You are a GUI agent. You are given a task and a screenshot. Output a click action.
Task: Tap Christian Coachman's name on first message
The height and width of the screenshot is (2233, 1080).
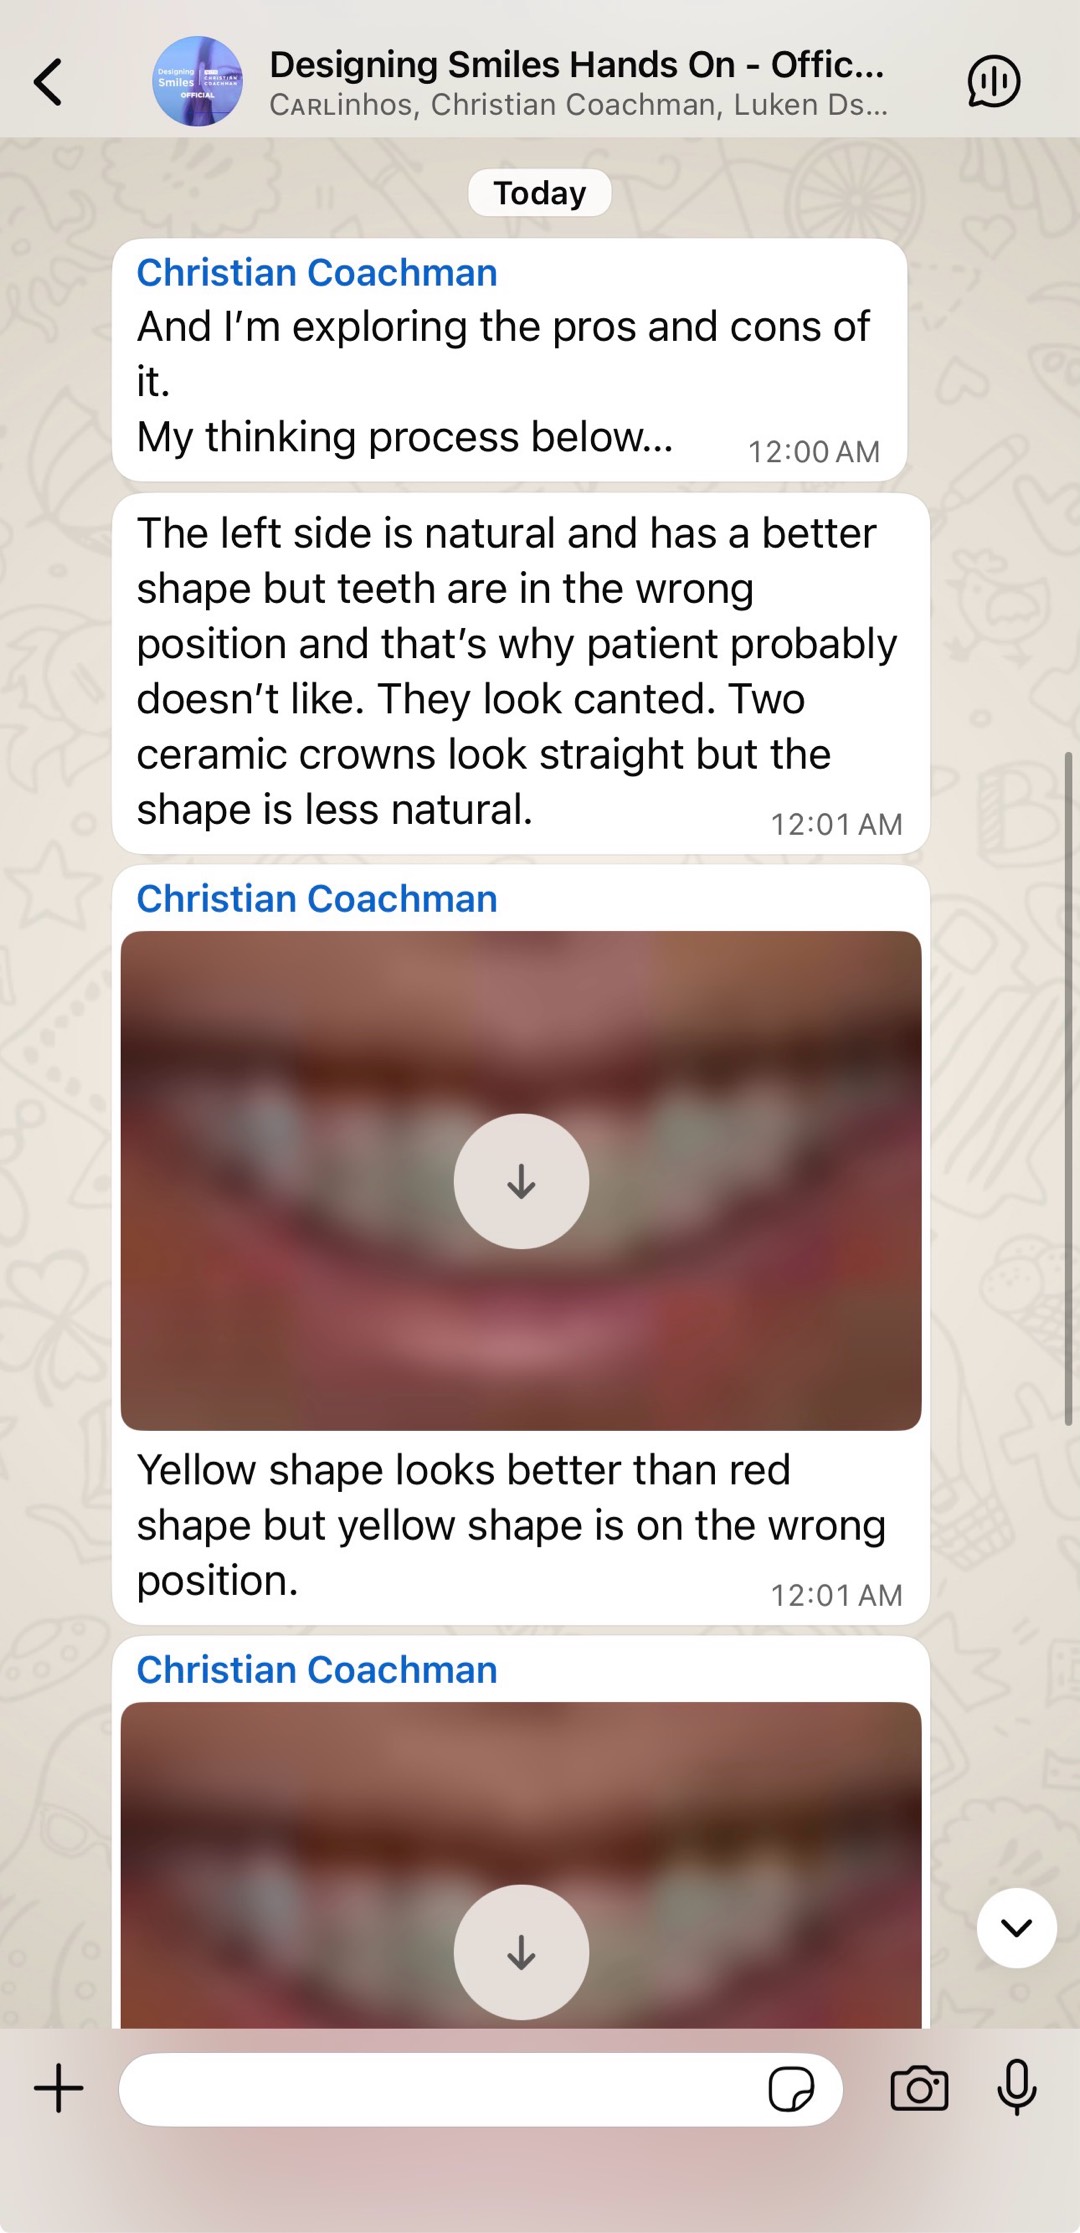click(317, 273)
